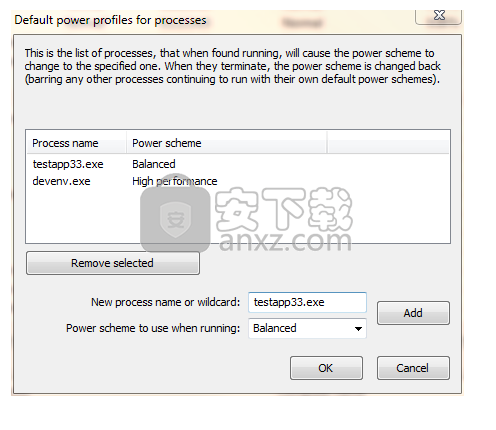Remove the selected process from list
This screenshot has height=430, width=496.
tap(113, 263)
